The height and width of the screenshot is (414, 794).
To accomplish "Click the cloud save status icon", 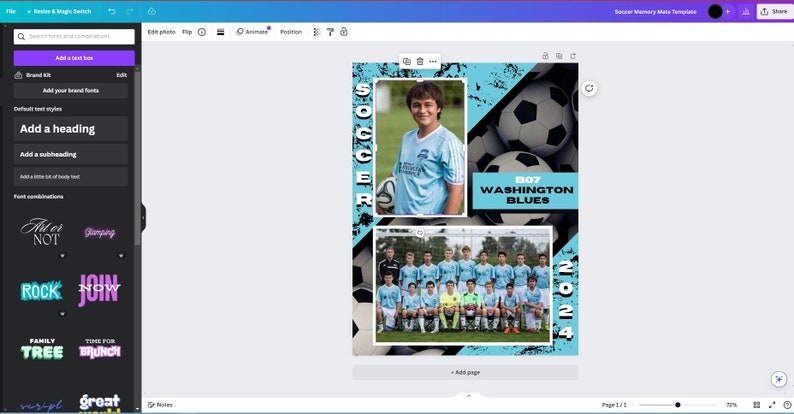I will pos(151,11).
